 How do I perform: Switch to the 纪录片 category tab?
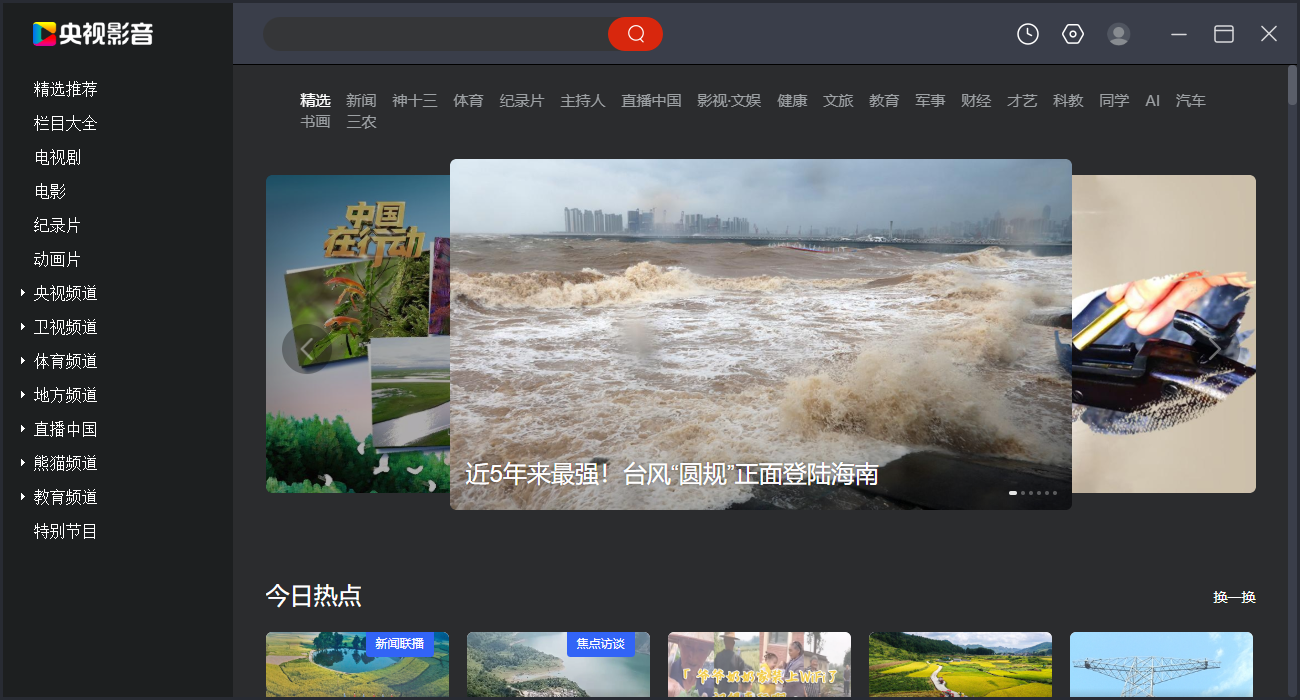(521, 100)
